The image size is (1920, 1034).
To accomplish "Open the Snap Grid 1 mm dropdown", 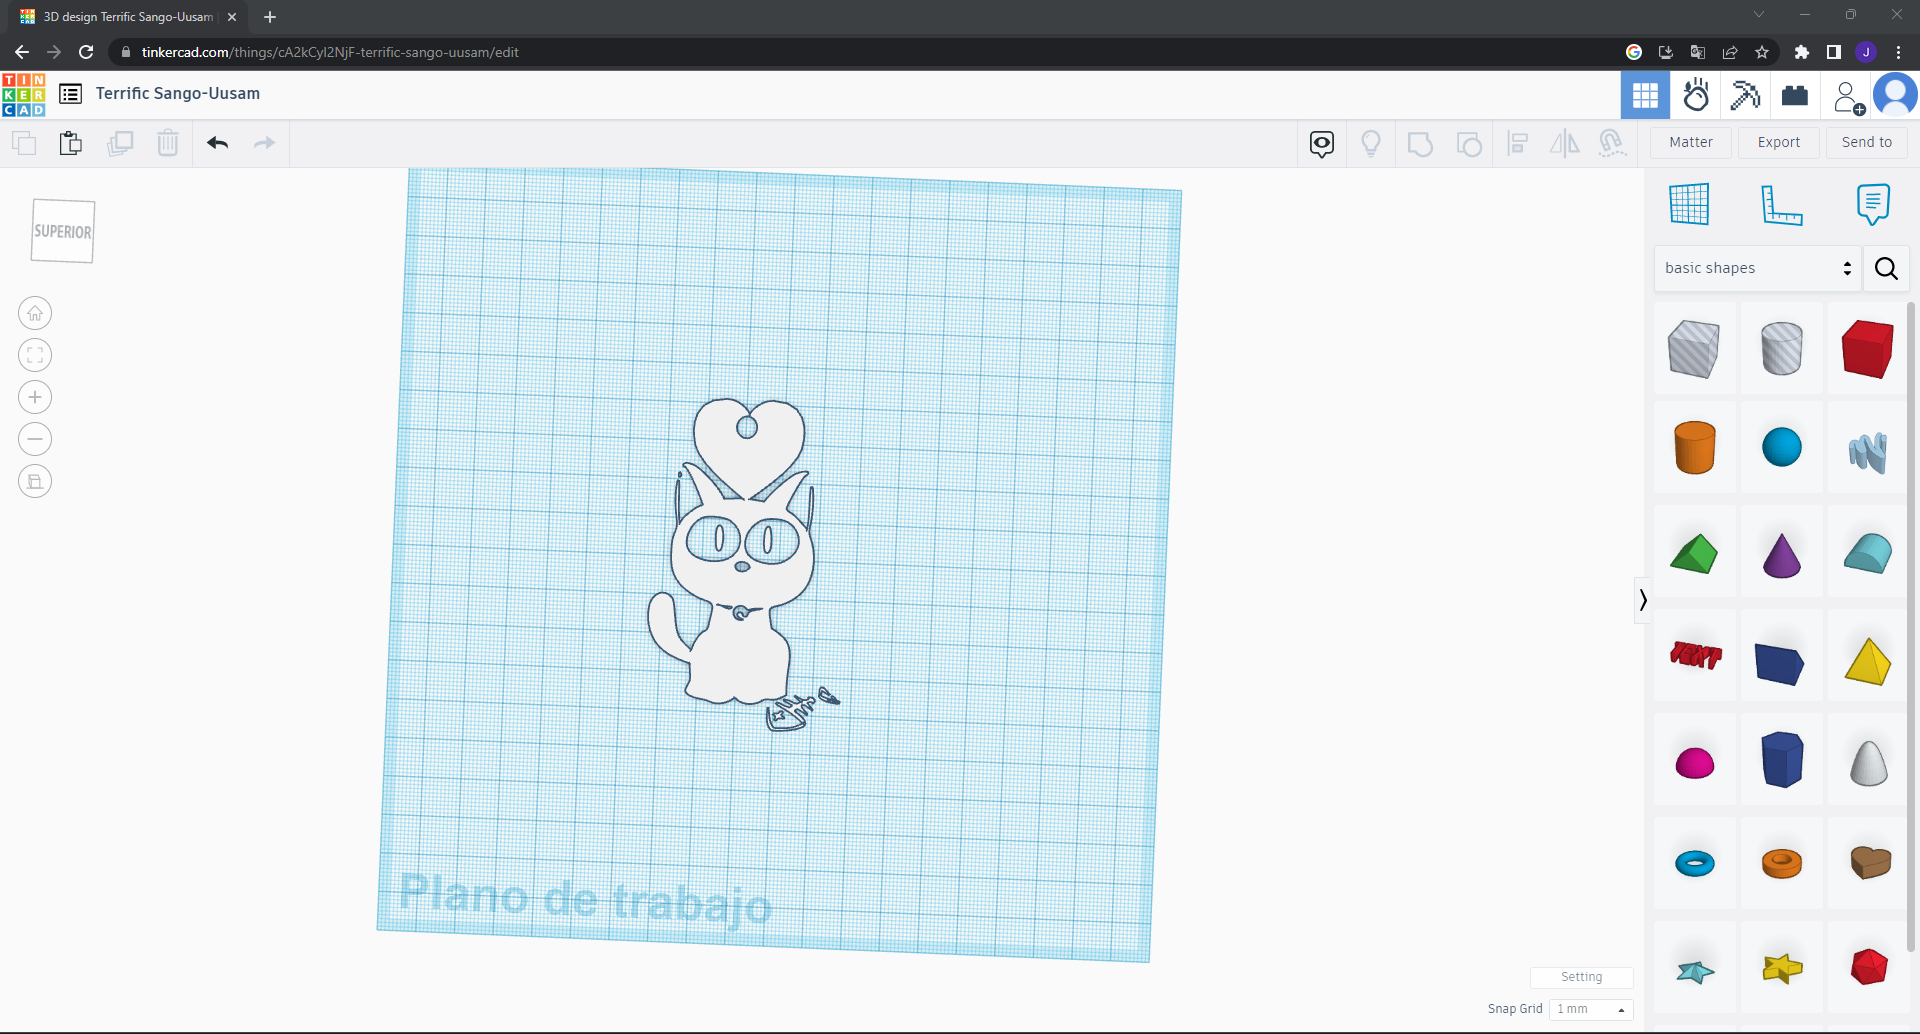I will [x=1591, y=1009].
